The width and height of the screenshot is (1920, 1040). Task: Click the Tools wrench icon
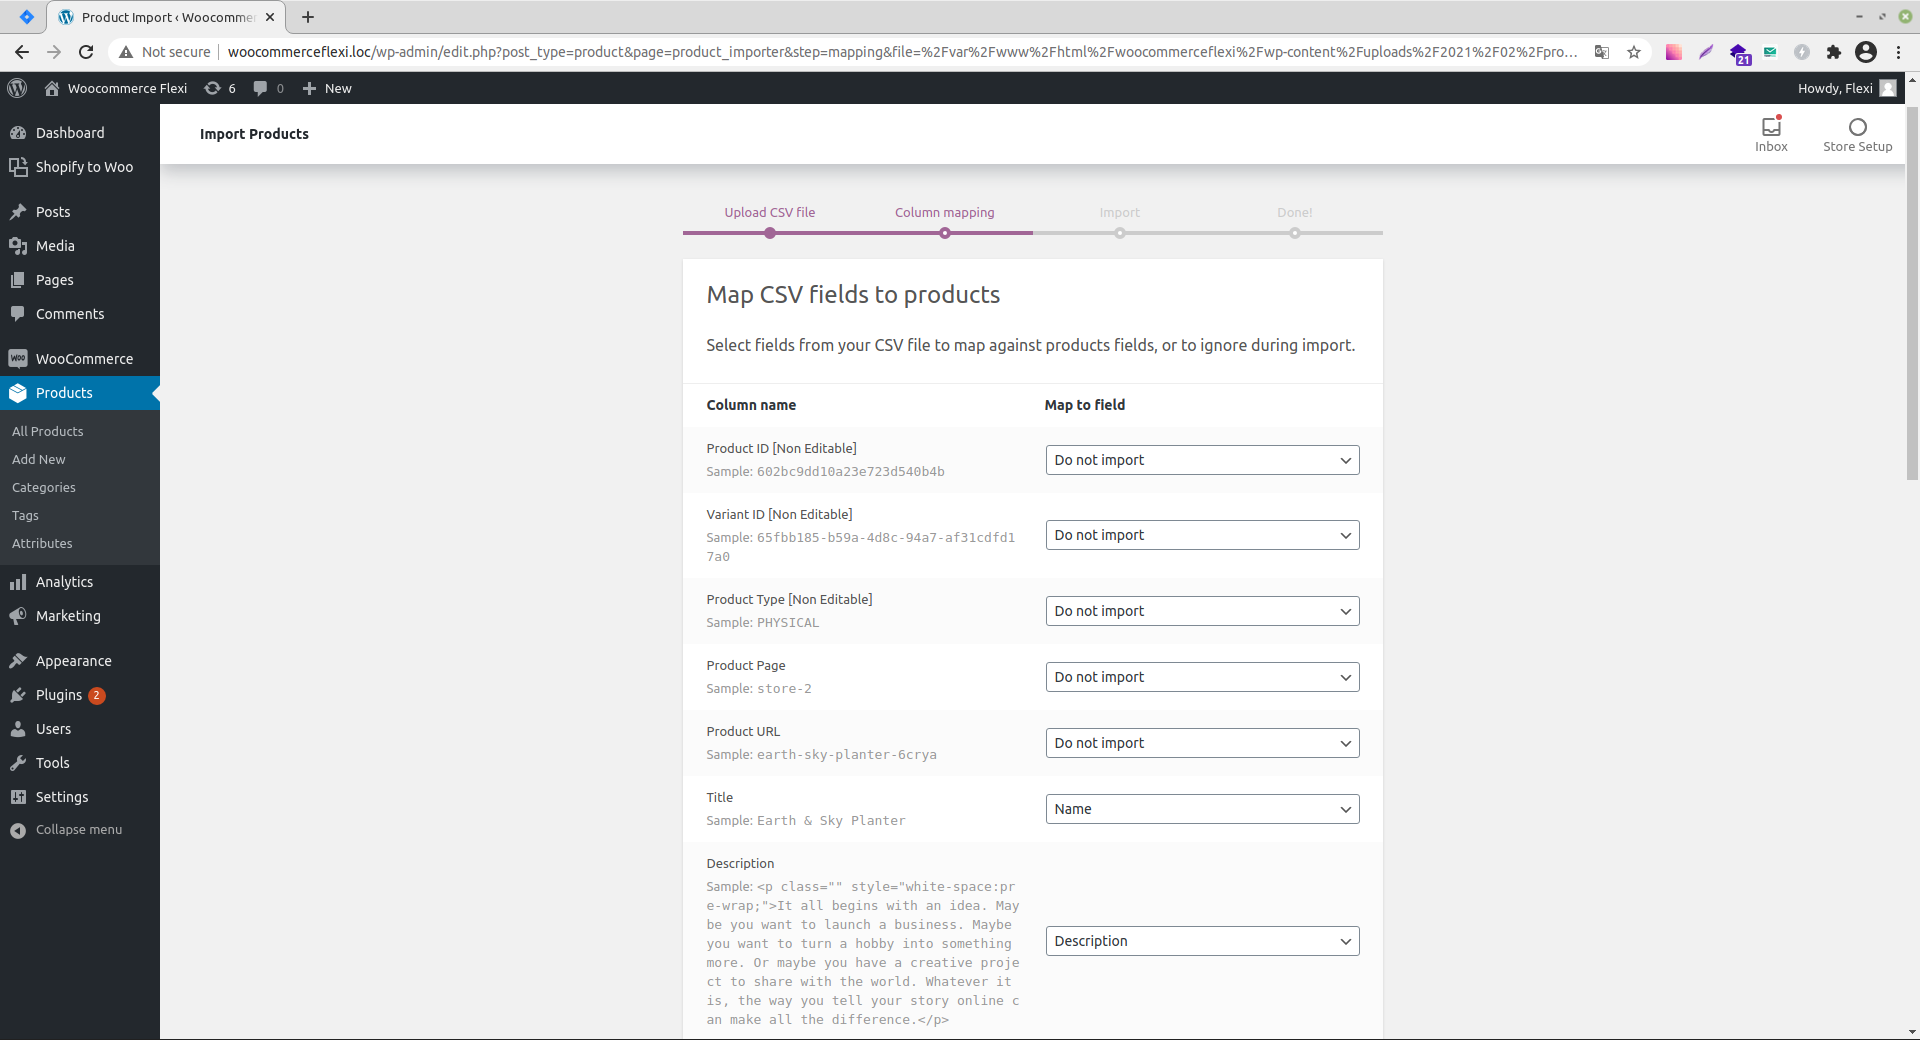point(18,763)
